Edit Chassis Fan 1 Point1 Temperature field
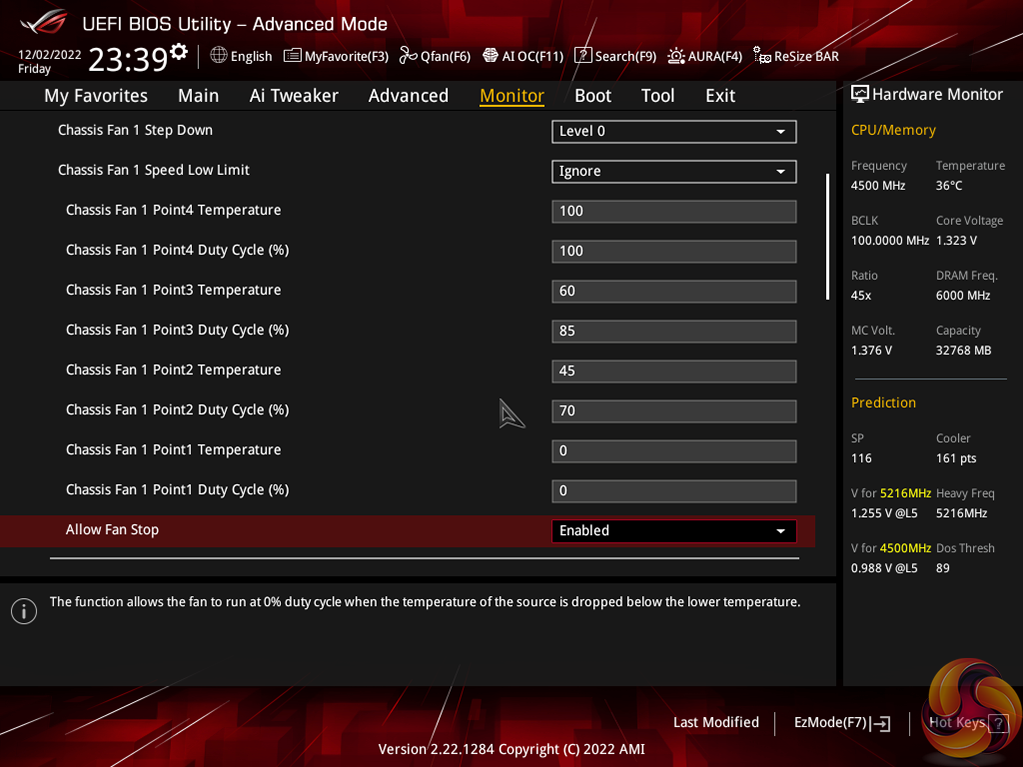 674,451
